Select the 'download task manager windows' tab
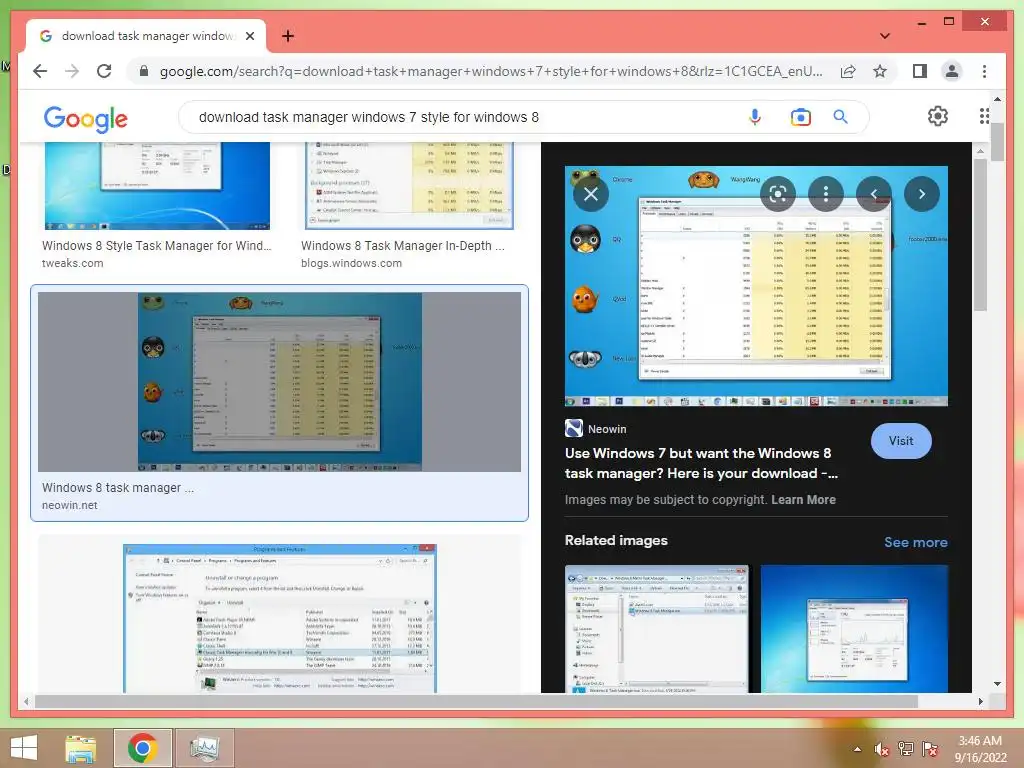1024x768 pixels. 146,36
